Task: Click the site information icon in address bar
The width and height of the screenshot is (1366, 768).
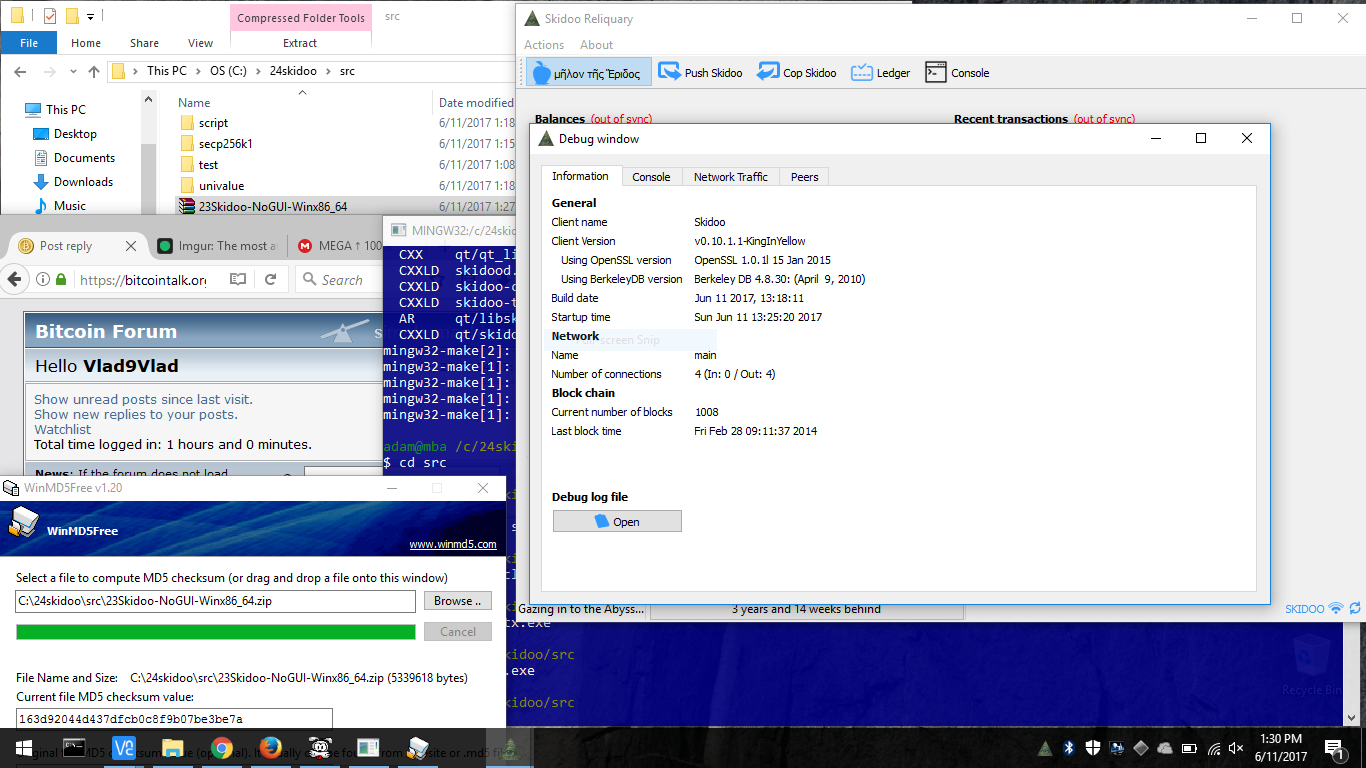Action: tap(42, 280)
